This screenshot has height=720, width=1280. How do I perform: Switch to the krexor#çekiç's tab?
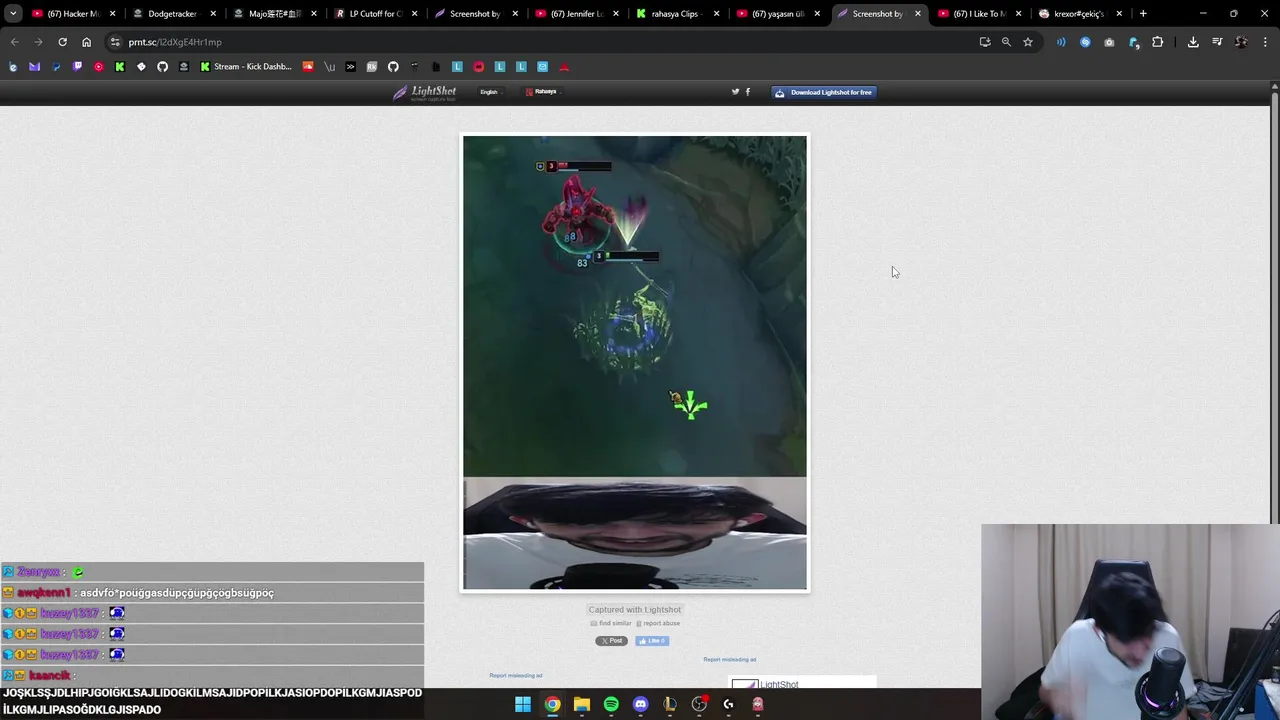(x=1080, y=14)
